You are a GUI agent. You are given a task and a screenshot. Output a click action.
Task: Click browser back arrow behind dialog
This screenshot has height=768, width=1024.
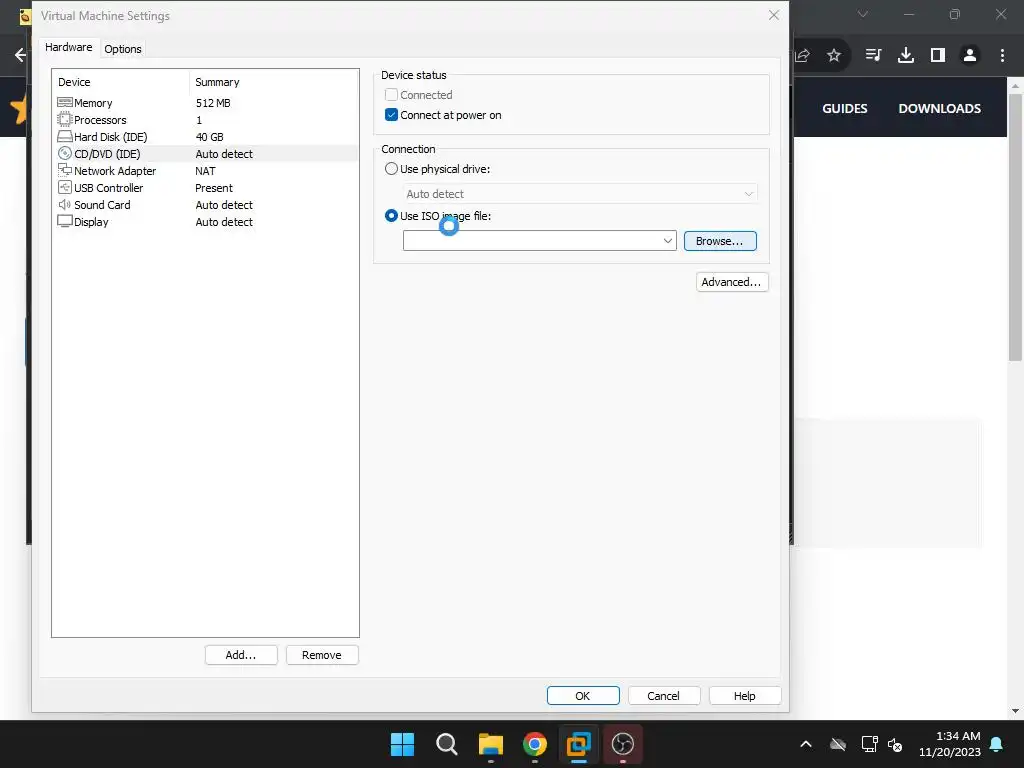point(20,55)
